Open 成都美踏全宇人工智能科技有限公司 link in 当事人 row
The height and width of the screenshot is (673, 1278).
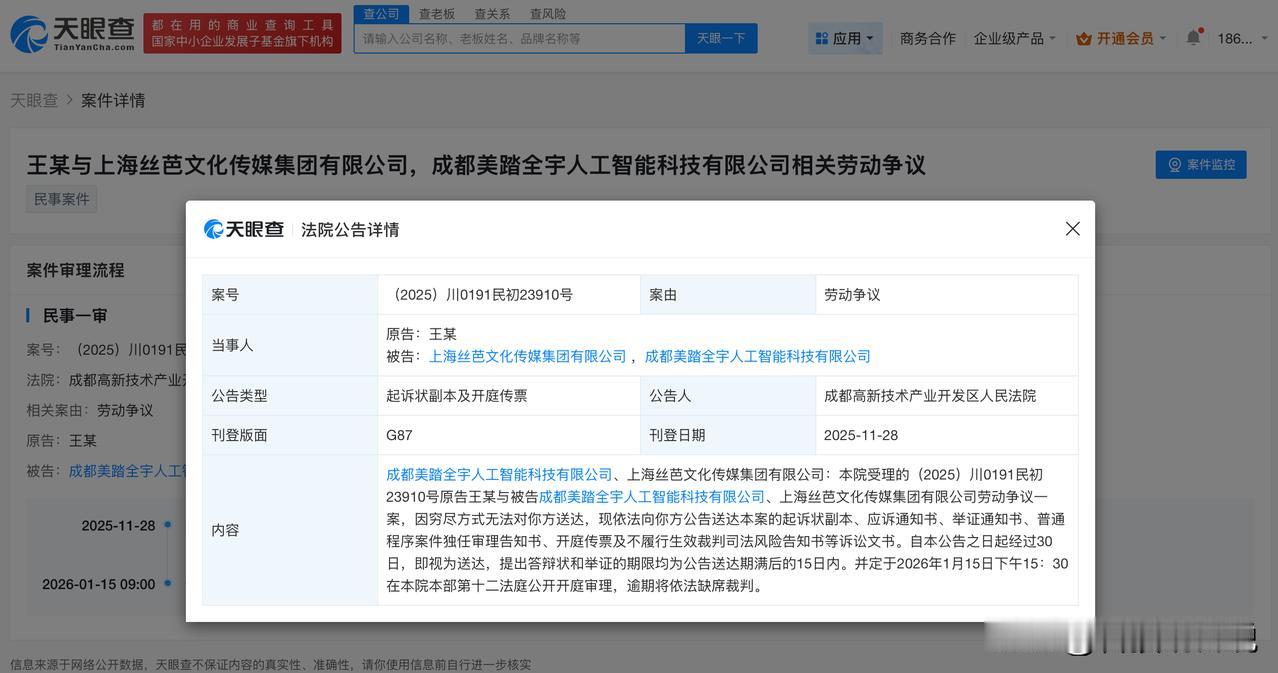pos(758,356)
